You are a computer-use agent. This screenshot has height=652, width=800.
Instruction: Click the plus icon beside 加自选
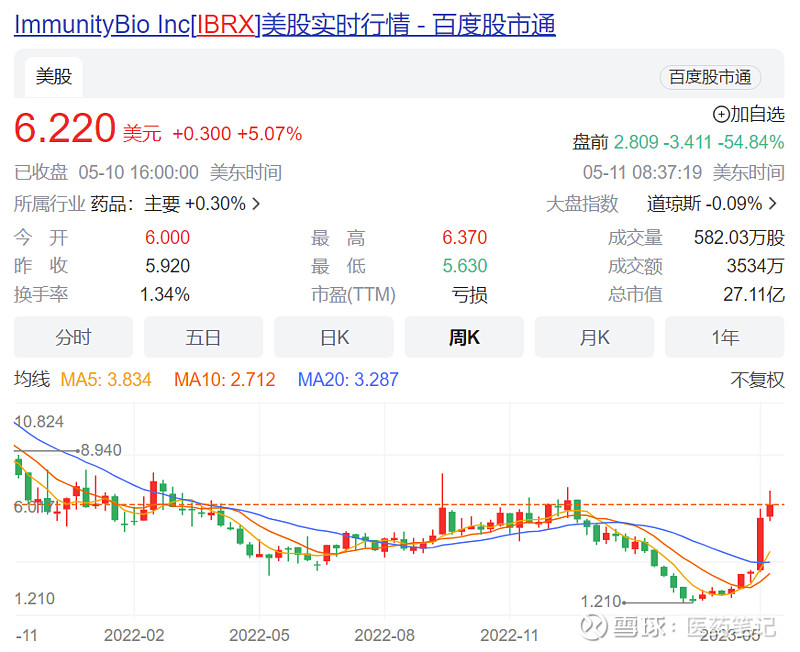pyautogui.click(x=721, y=114)
